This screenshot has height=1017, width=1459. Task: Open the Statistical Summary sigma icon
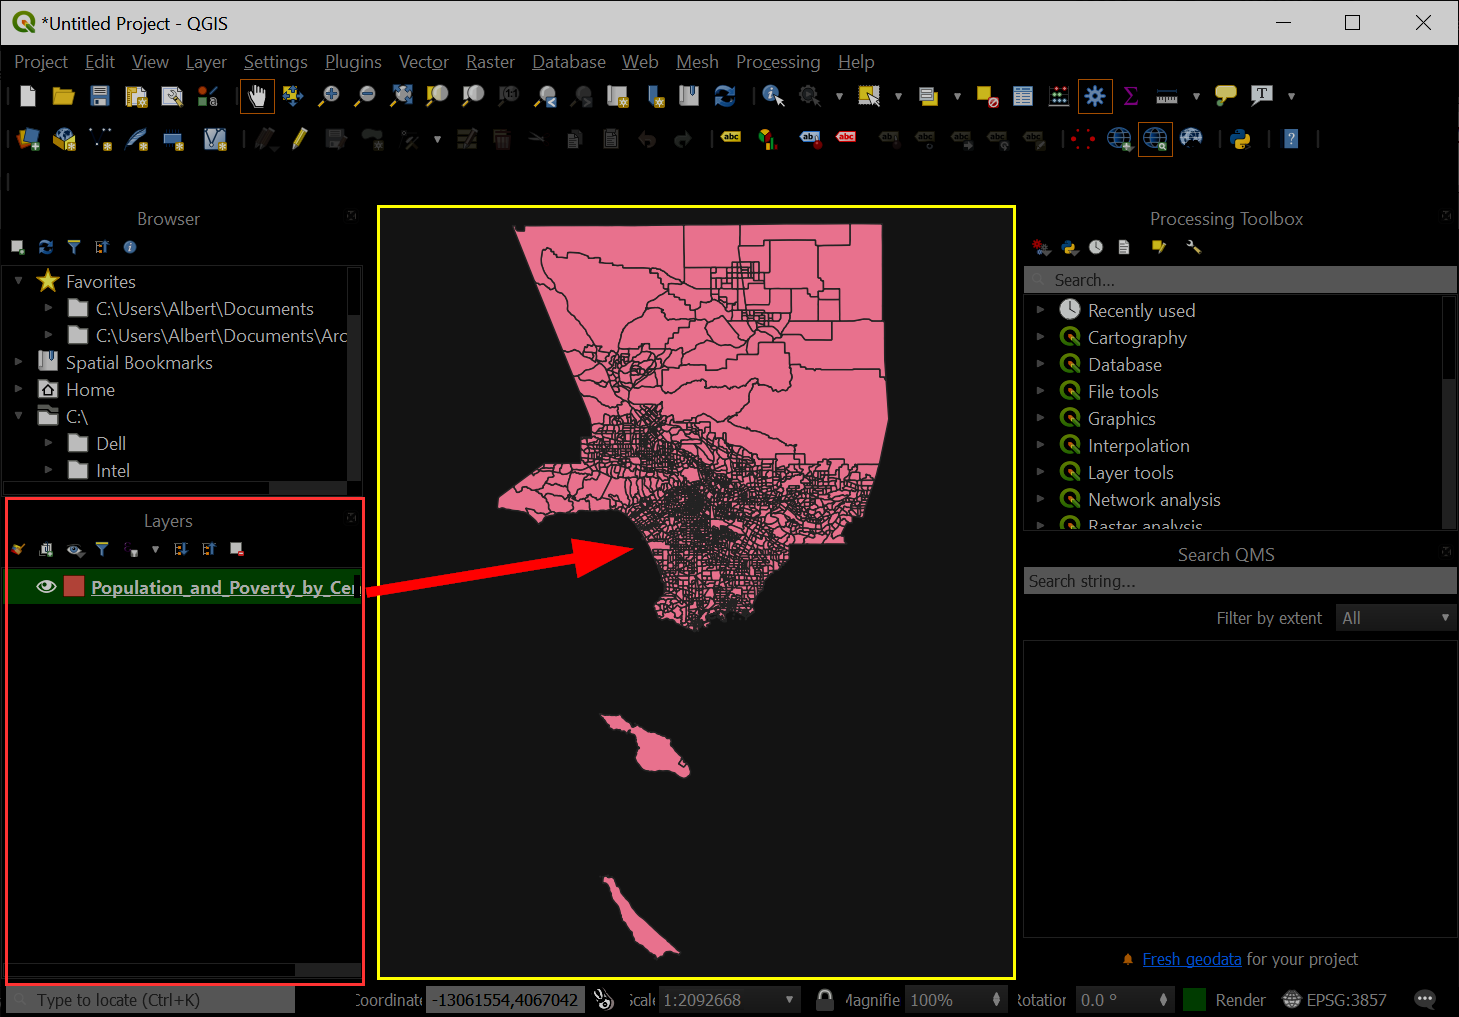click(1131, 96)
